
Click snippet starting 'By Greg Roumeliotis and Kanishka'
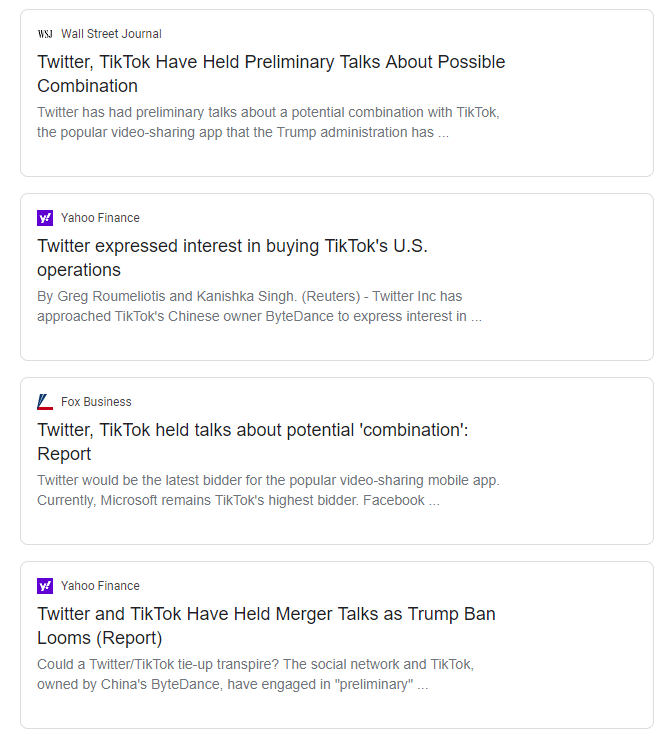(260, 306)
